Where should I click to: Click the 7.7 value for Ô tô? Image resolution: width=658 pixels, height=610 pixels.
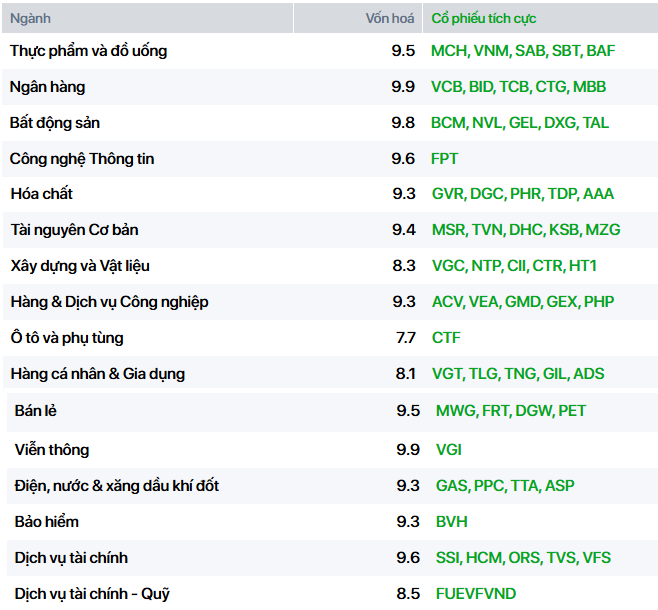[406, 338]
